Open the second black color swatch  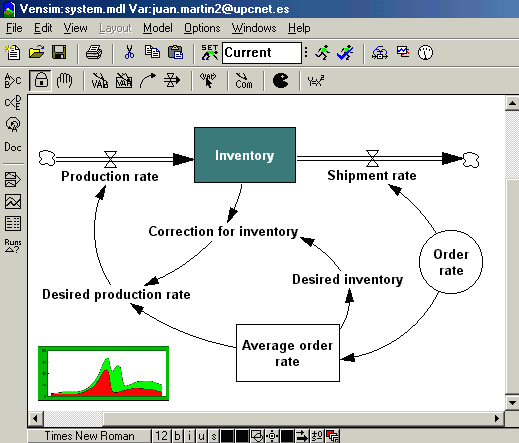[x=242, y=436]
